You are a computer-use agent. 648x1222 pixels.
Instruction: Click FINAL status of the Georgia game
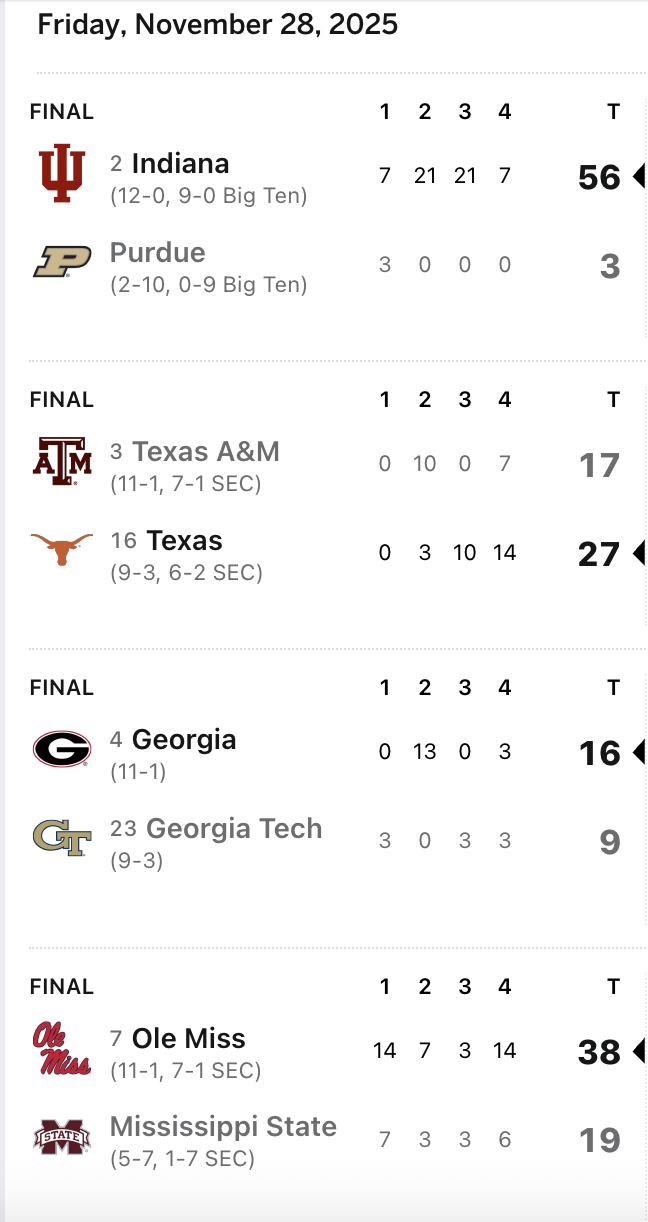pos(62,688)
